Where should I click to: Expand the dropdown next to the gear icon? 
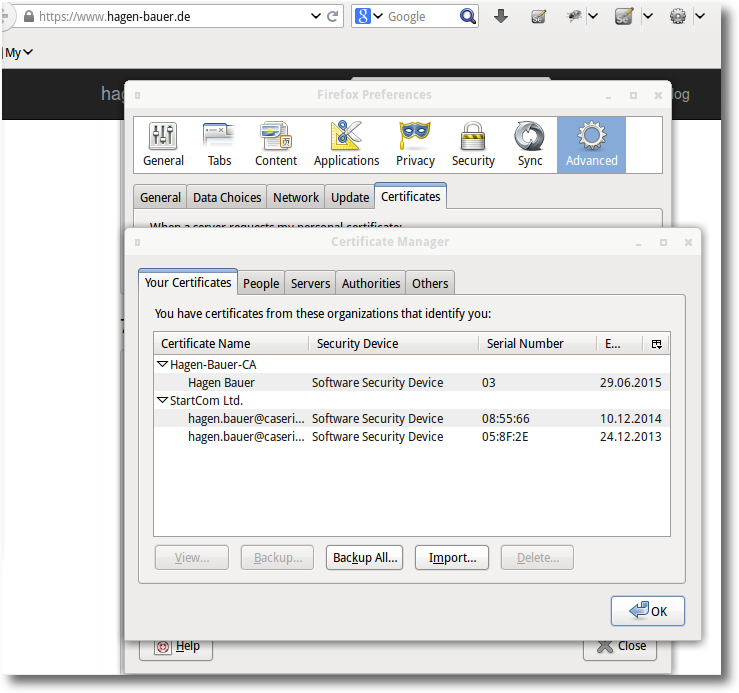[700, 16]
